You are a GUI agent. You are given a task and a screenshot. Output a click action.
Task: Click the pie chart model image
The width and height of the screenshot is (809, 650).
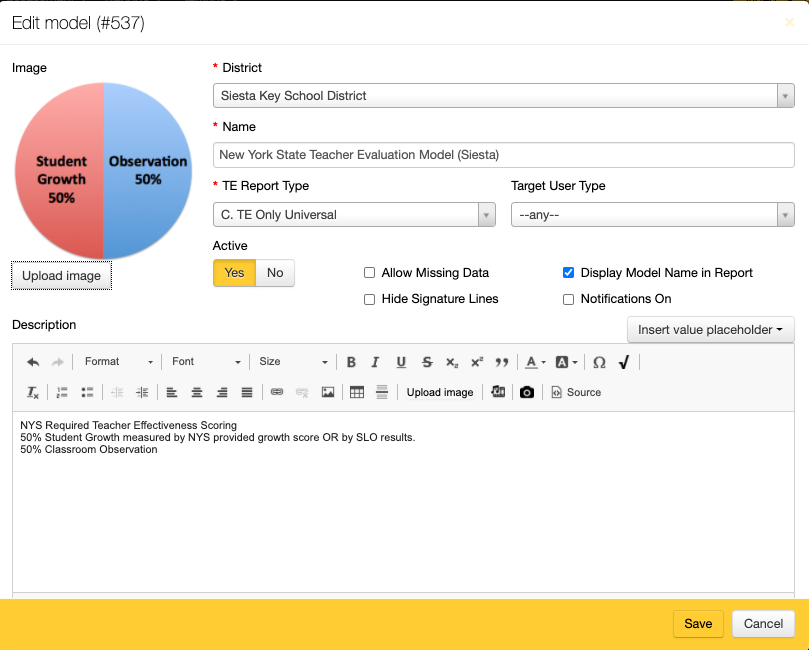point(103,171)
